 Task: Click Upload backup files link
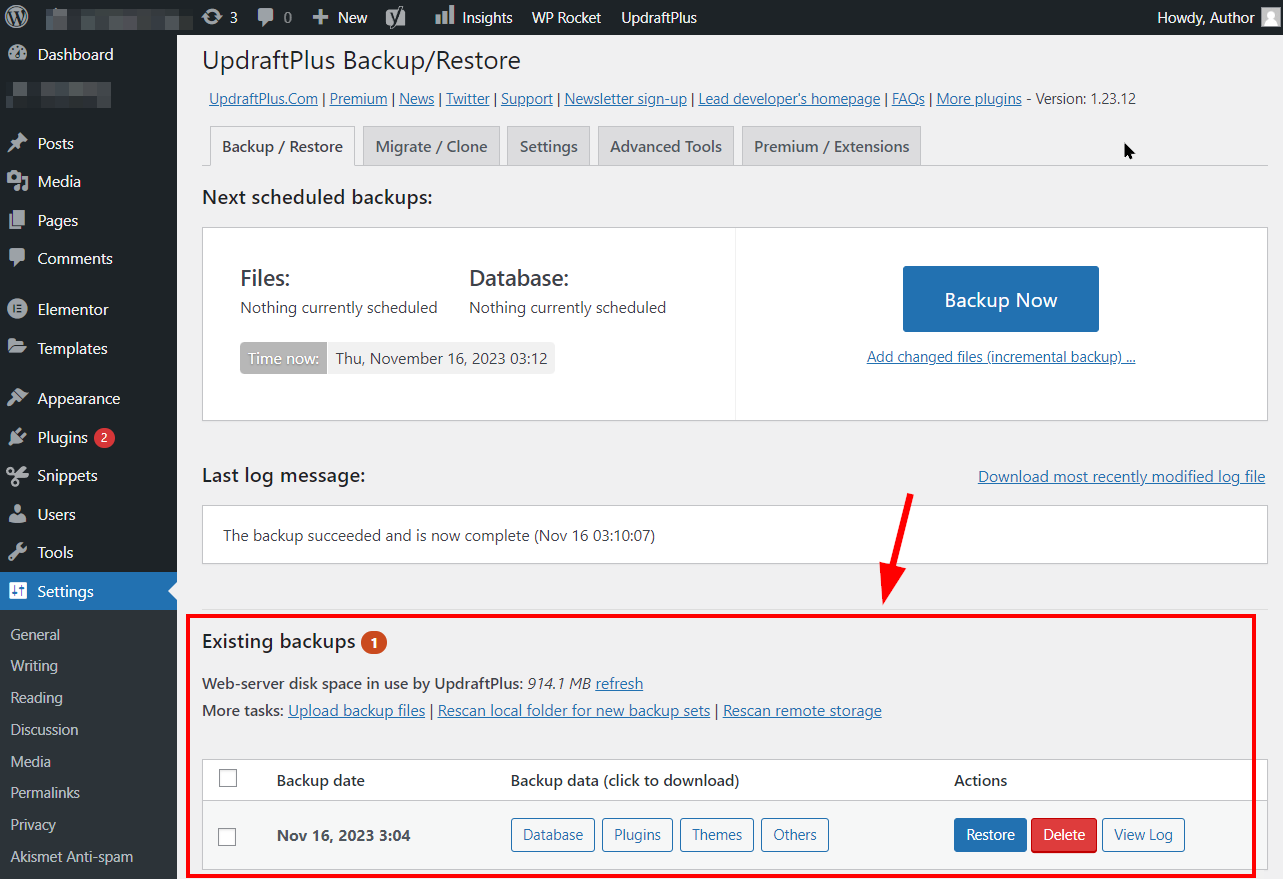[357, 711]
